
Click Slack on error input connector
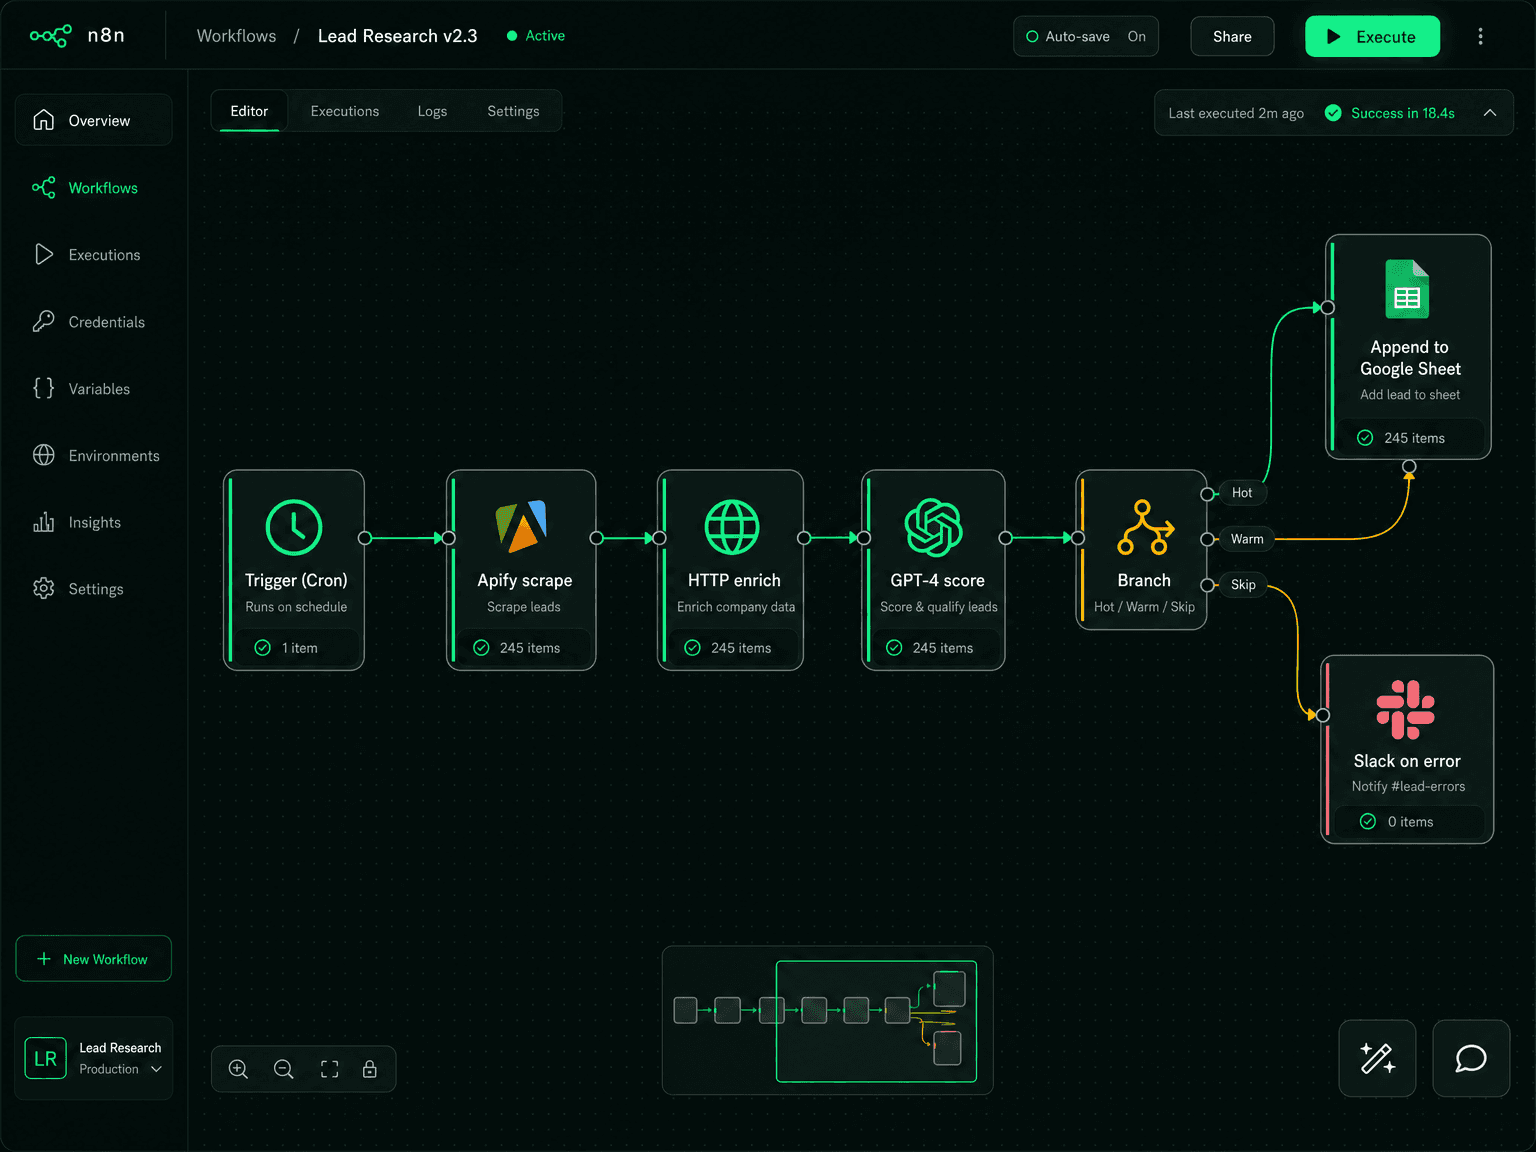(1323, 715)
